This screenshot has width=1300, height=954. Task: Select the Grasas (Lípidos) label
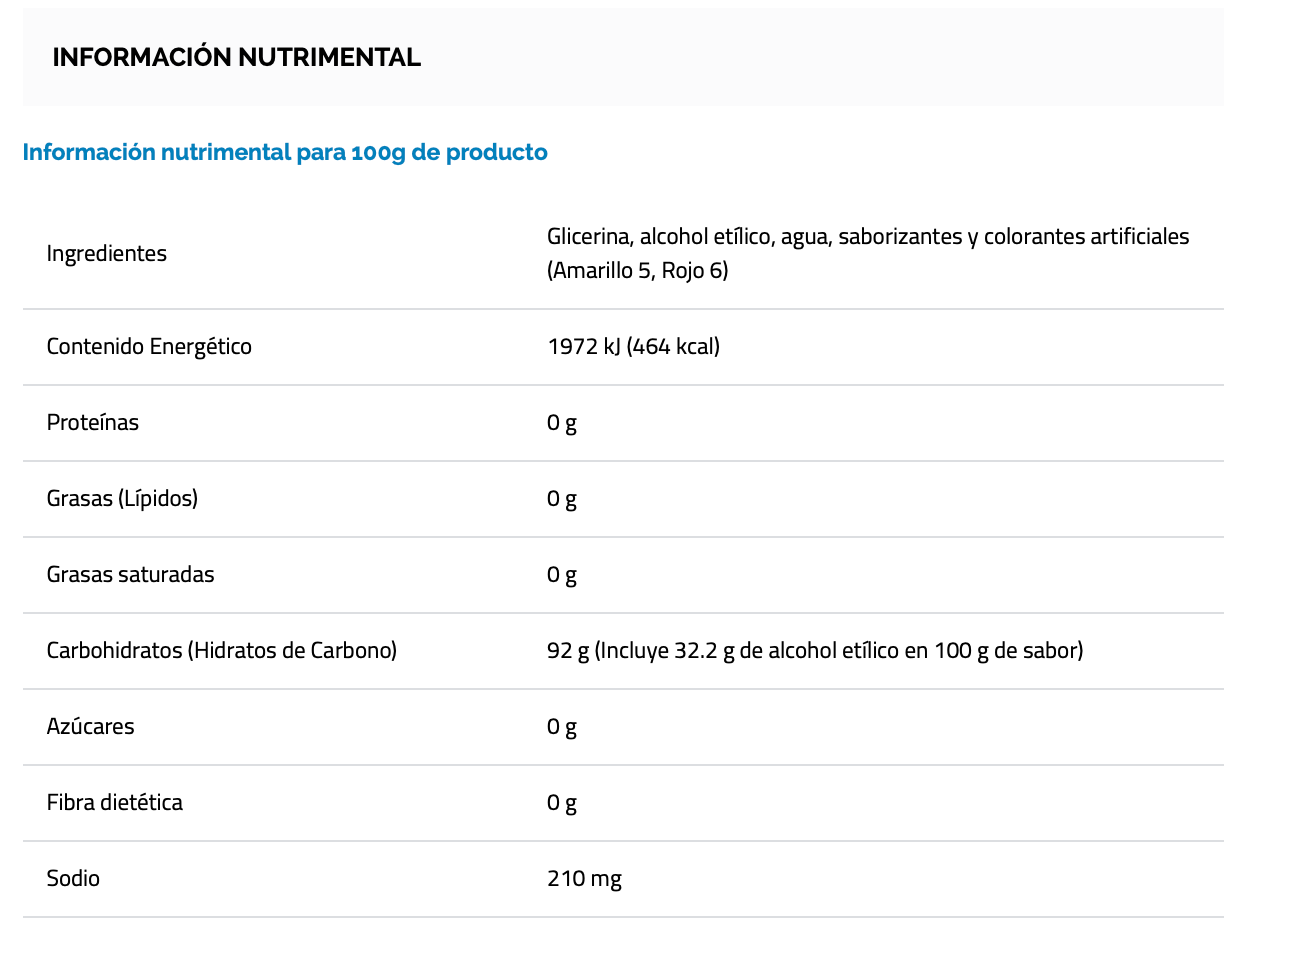[x=122, y=498]
